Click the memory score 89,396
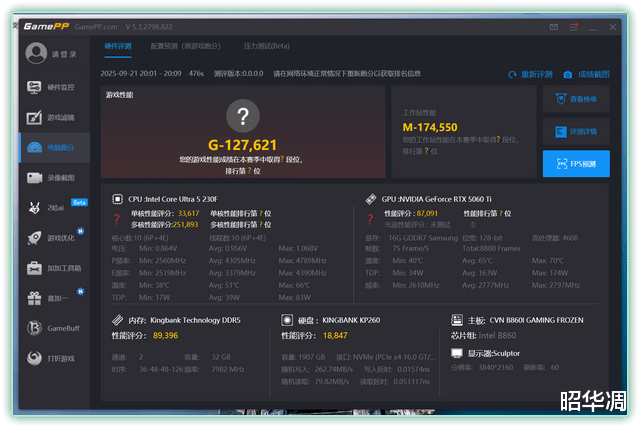 [165, 335]
